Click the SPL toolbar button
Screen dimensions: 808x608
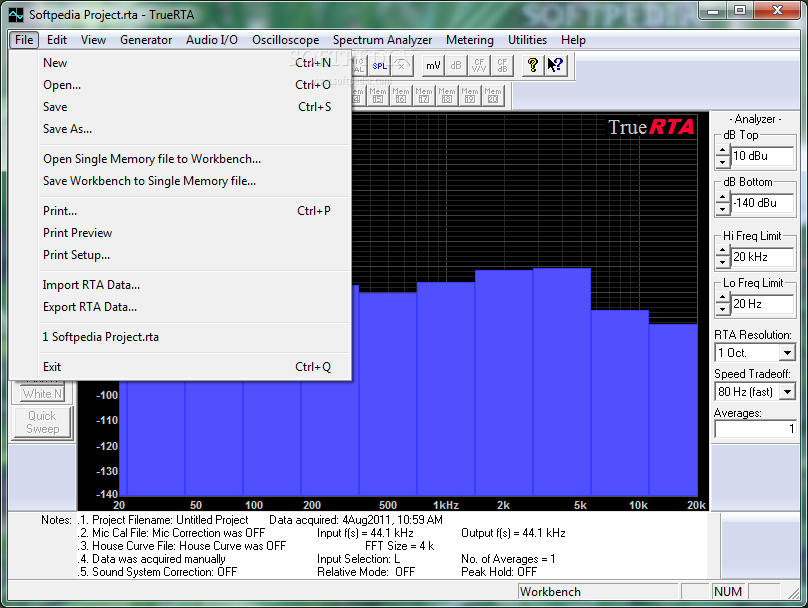(x=380, y=65)
